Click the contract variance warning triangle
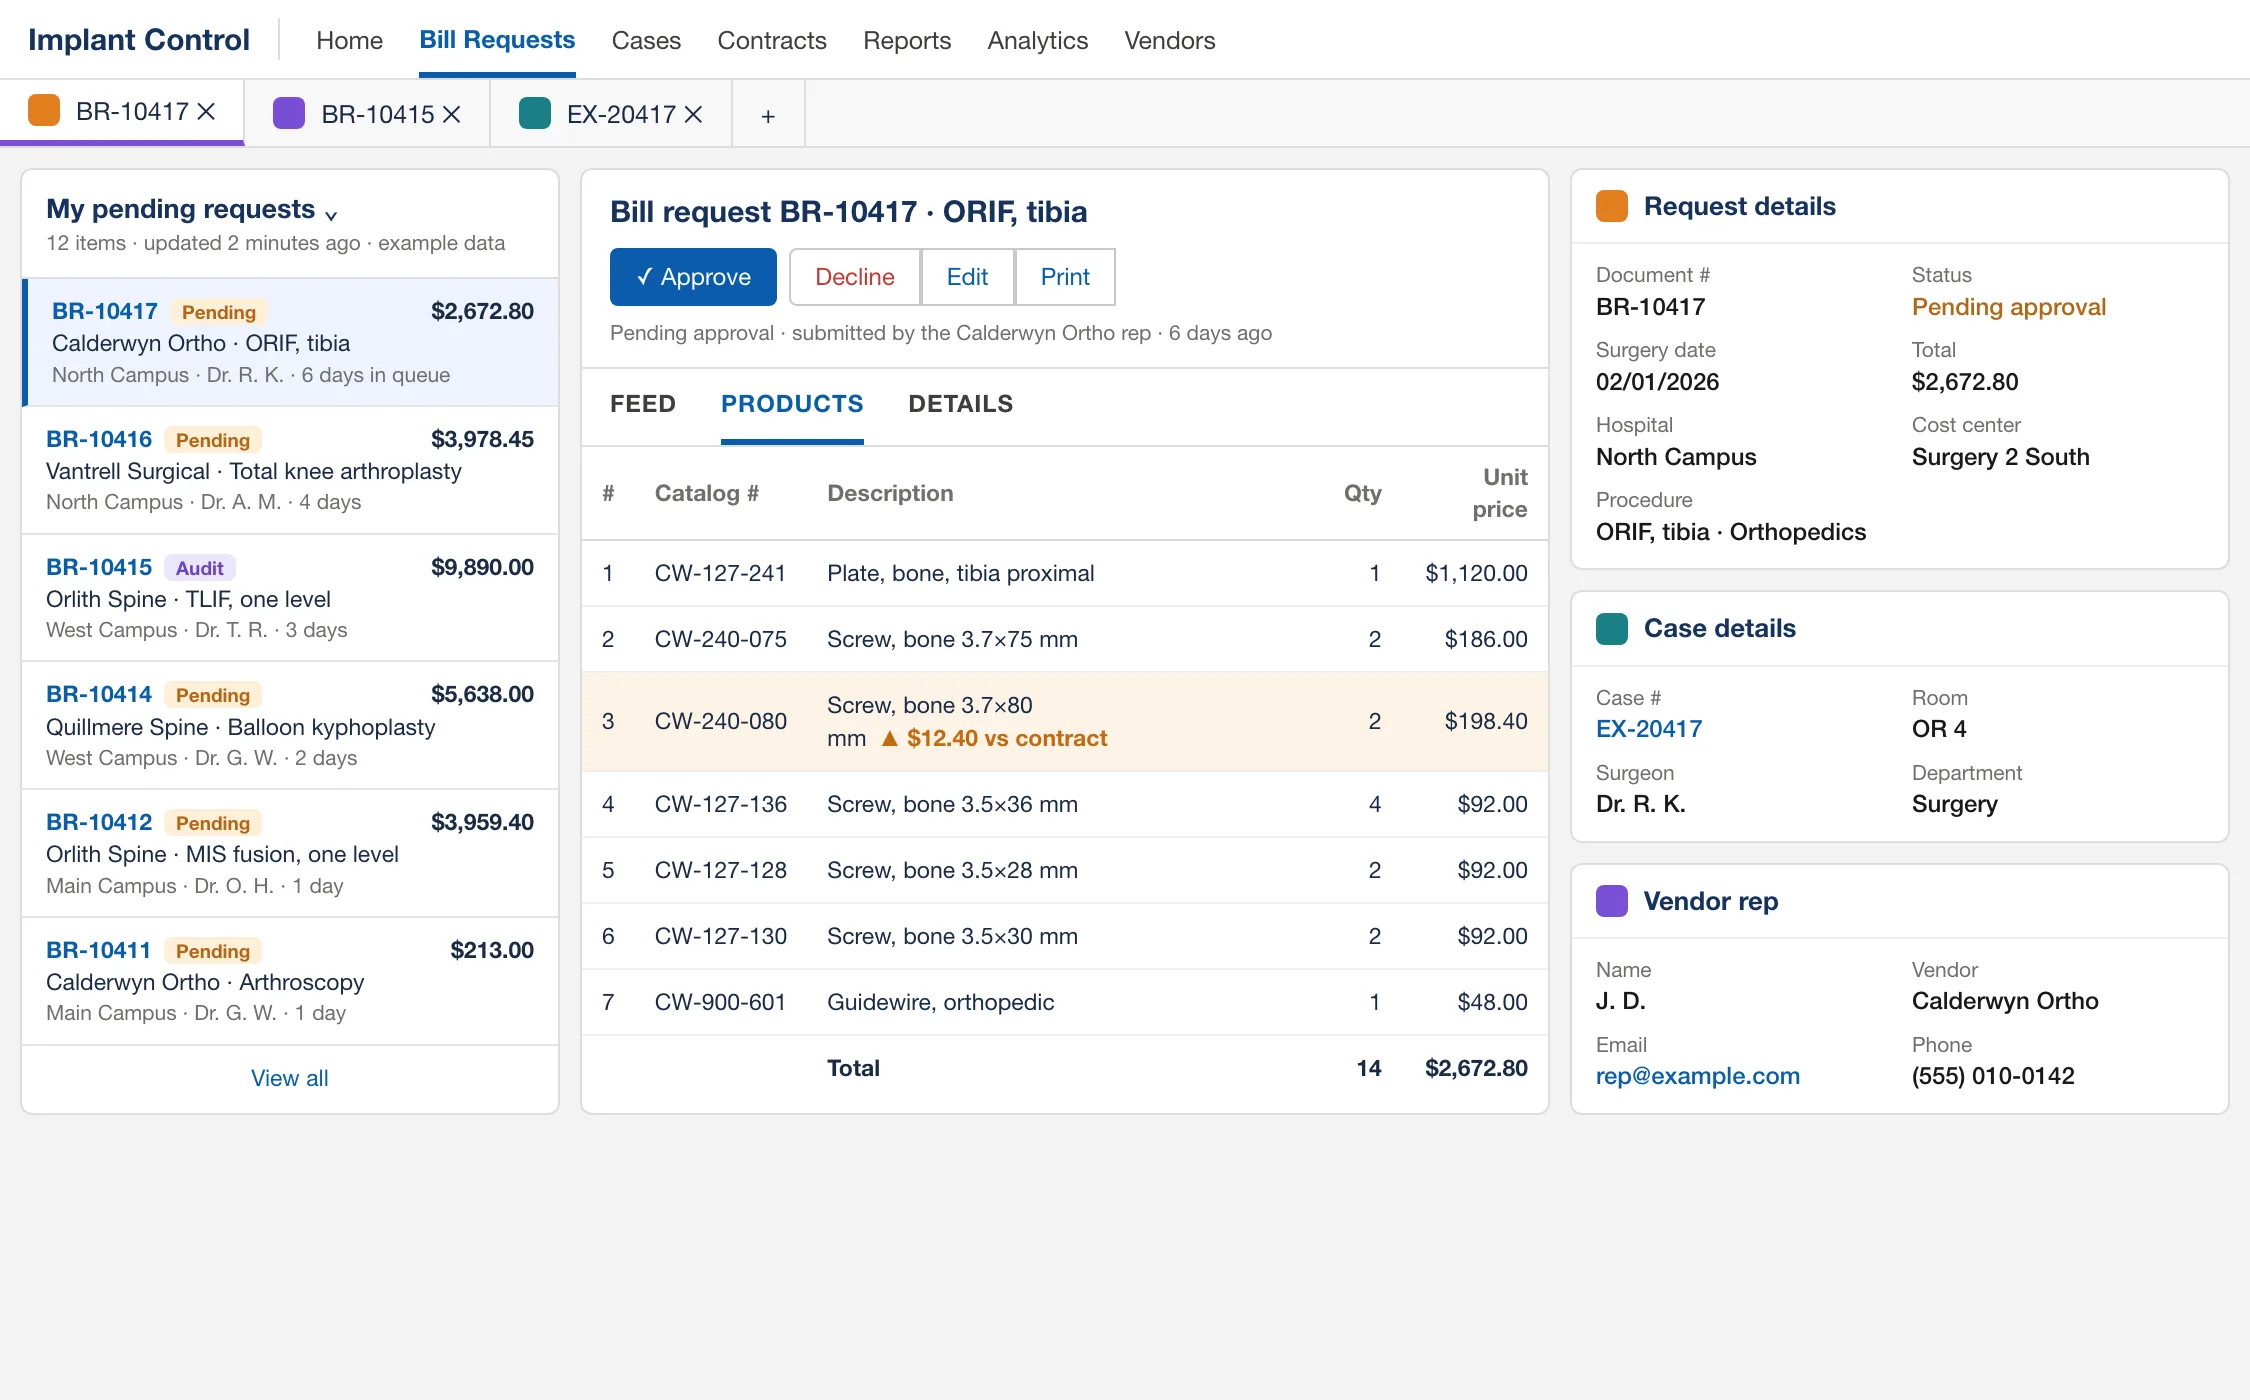Image resolution: width=2250 pixels, height=1400 pixels. tap(889, 738)
